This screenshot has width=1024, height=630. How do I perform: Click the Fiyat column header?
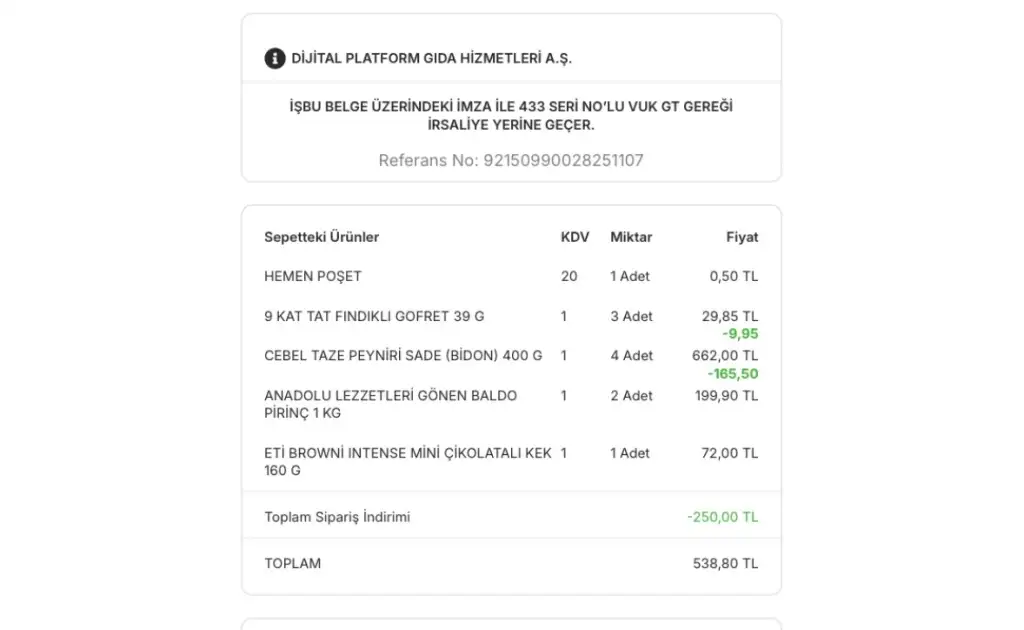pos(741,237)
